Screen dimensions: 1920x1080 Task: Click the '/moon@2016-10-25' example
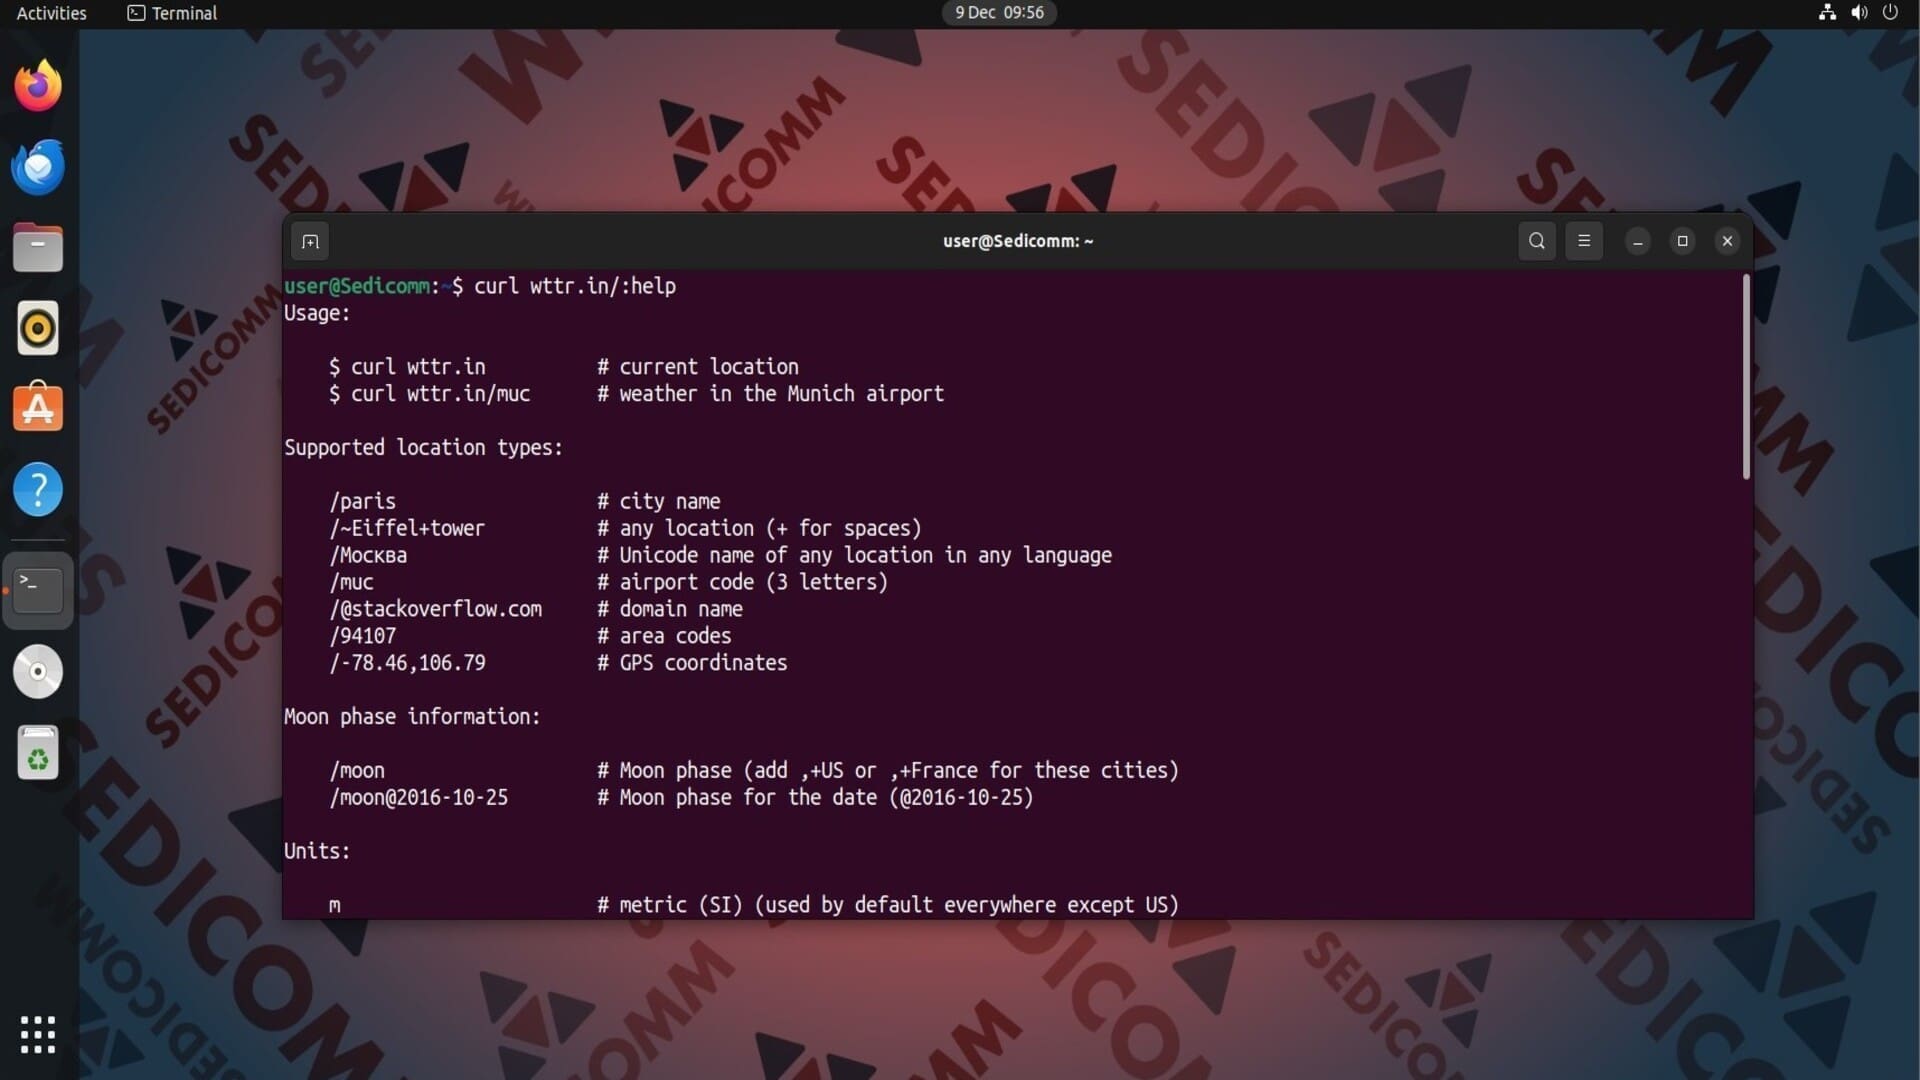pyautogui.click(x=418, y=798)
